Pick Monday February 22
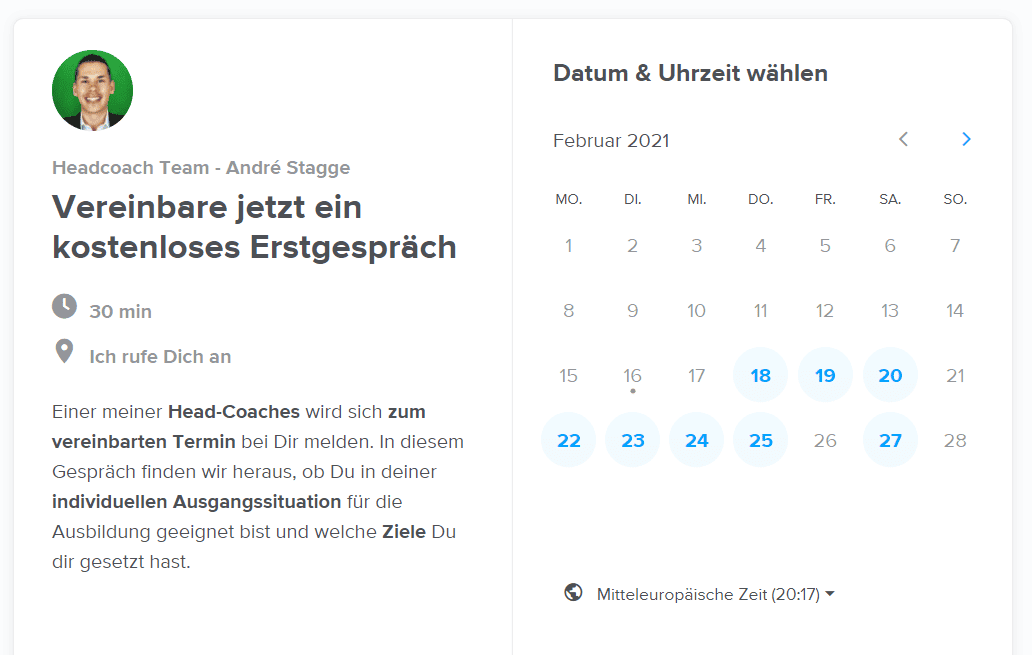 coord(569,440)
